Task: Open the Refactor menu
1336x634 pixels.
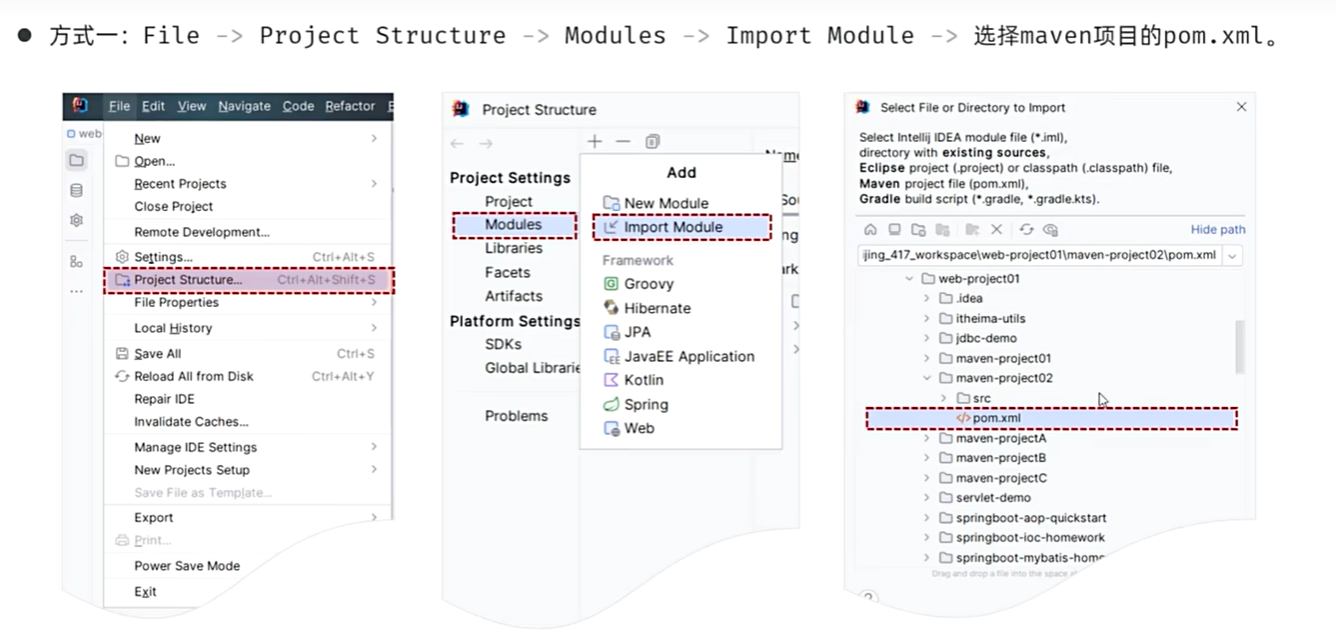Action: coord(350,106)
